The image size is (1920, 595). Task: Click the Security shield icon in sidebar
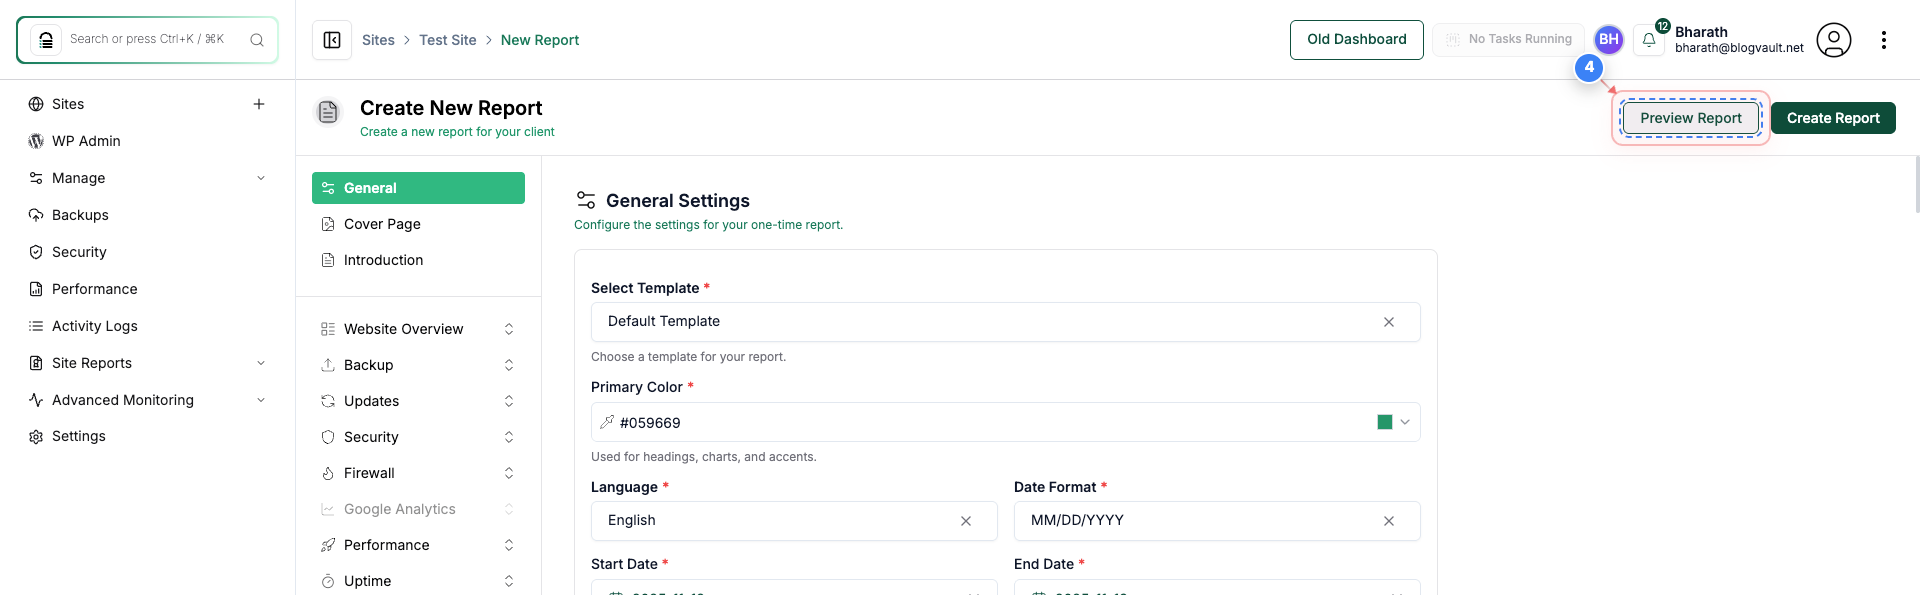point(36,252)
